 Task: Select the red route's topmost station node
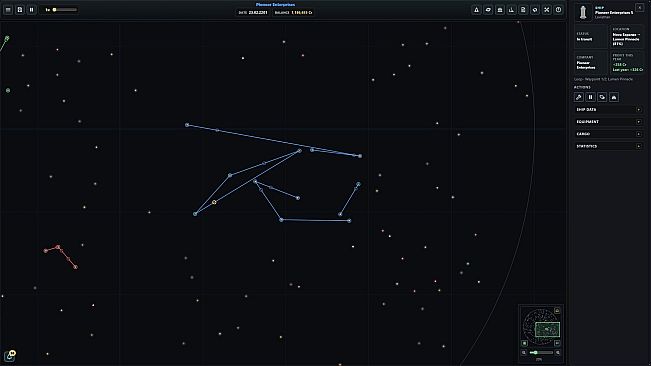click(58, 247)
